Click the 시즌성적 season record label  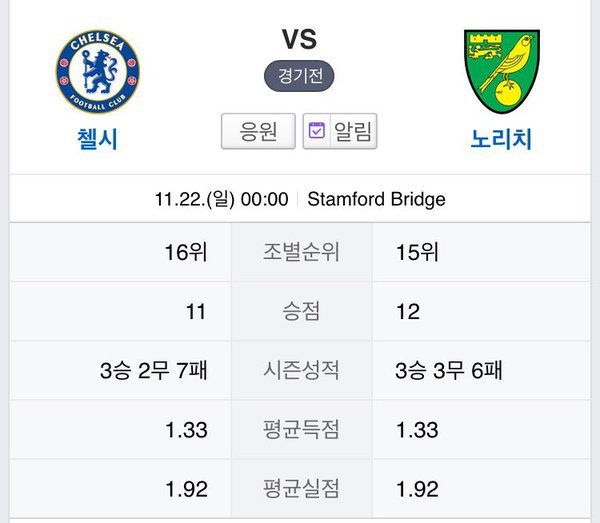click(300, 371)
